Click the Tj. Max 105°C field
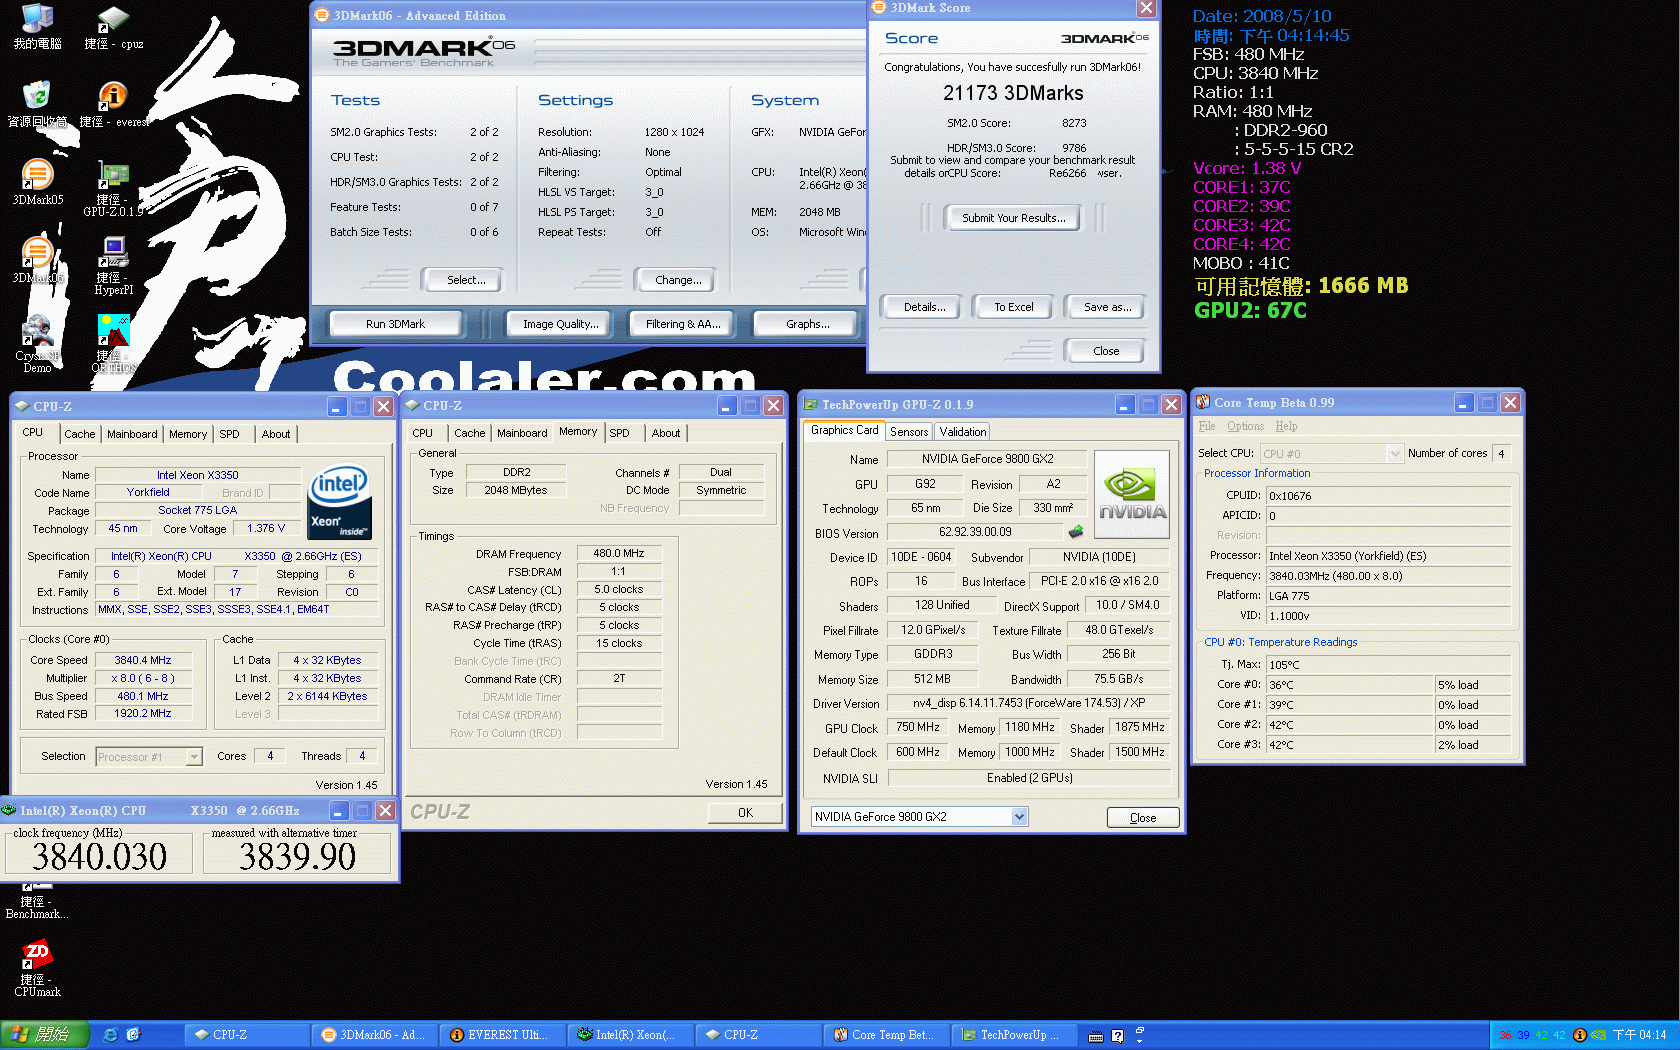 pyautogui.click(x=1389, y=665)
